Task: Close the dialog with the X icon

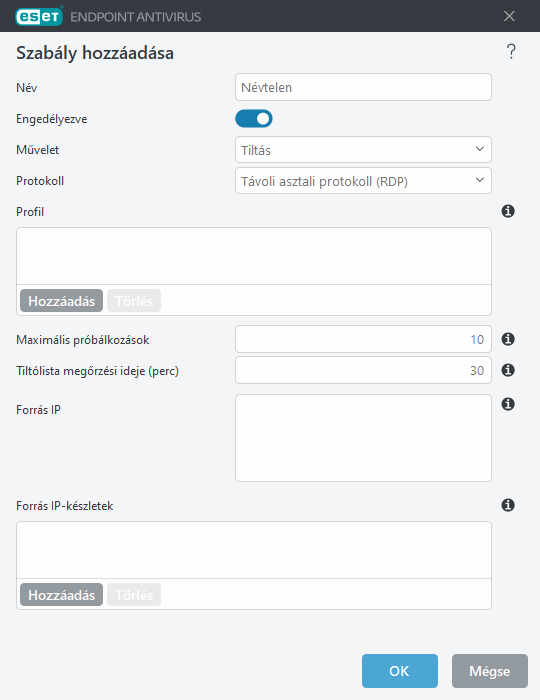Action: point(509,17)
